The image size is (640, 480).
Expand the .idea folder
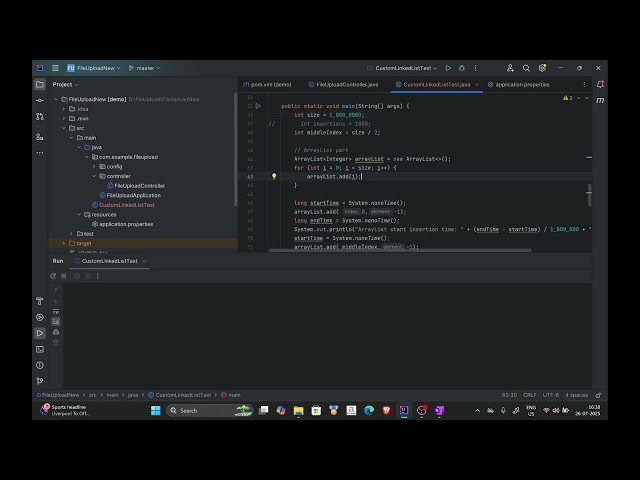tap(64, 109)
